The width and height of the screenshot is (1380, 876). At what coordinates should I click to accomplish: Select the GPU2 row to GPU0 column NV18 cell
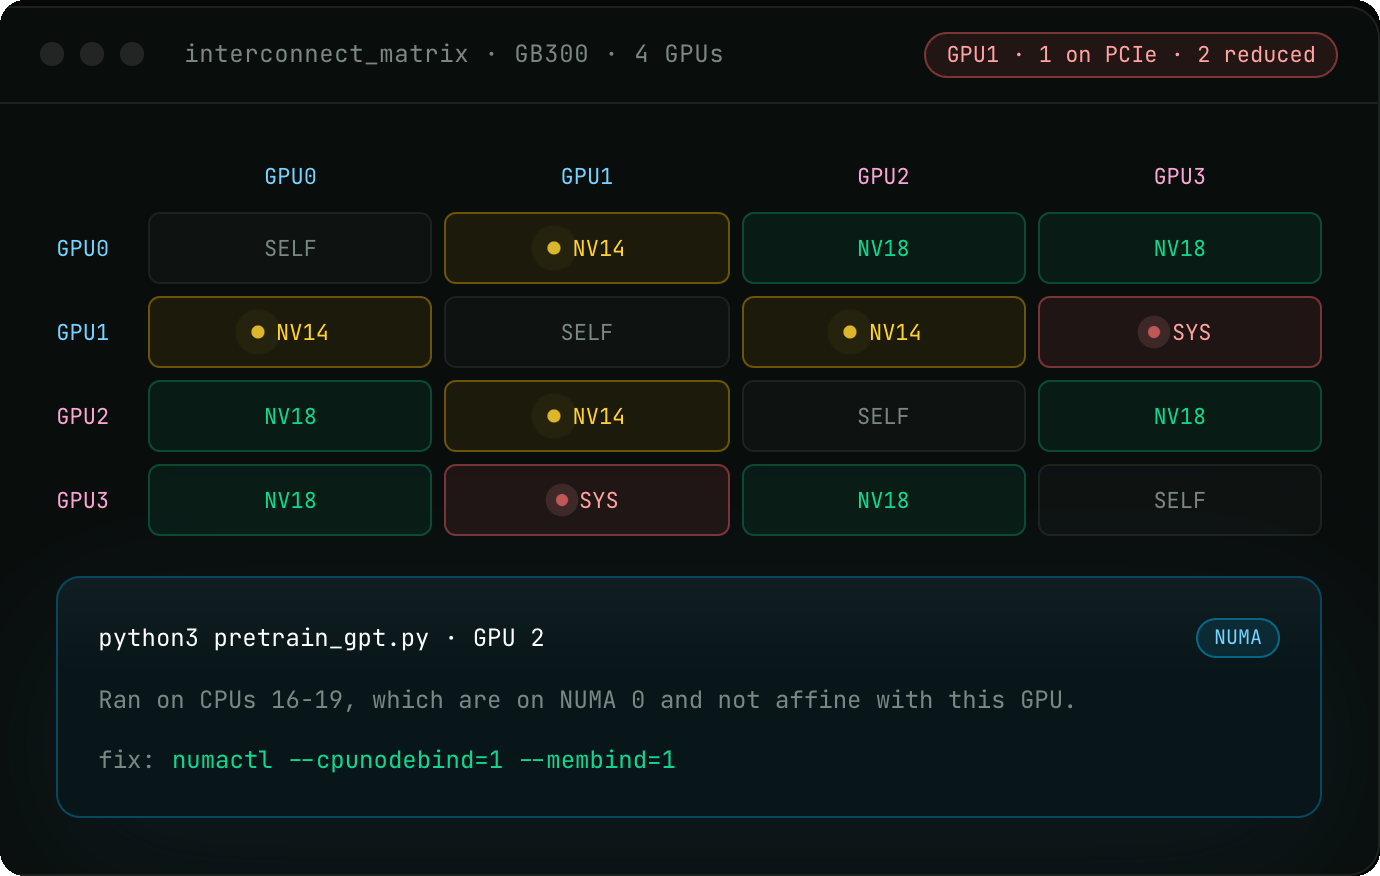290,416
